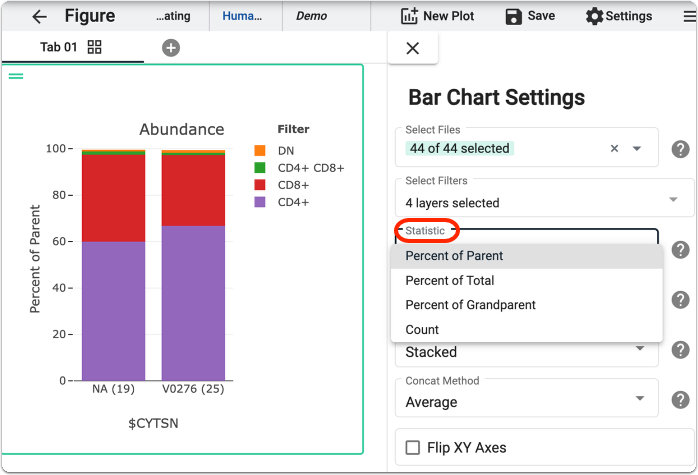Image resolution: width=698 pixels, height=475 pixels.
Task: Click the 44 of 44 selected chip
Action: pyautogui.click(x=459, y=148)
